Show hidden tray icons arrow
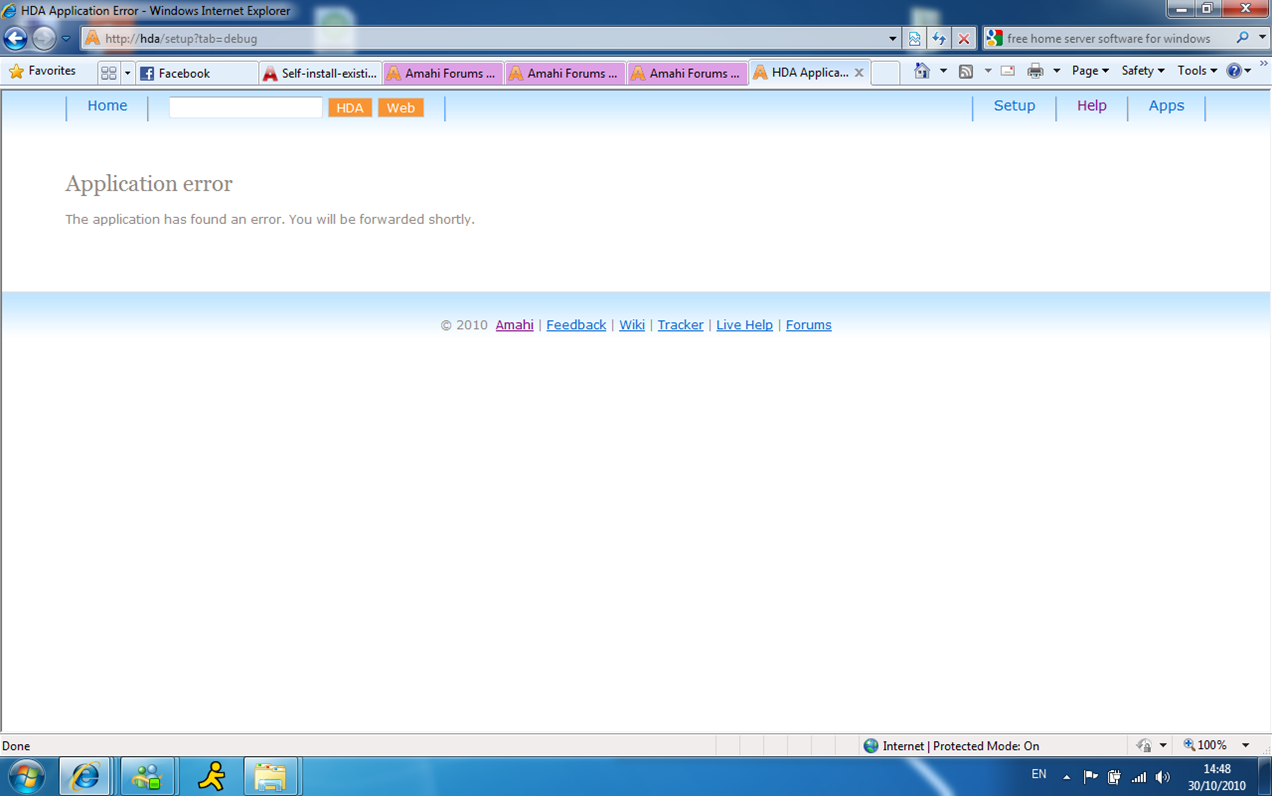Viewport: 1272px width, 796px height. point(1066,776)
